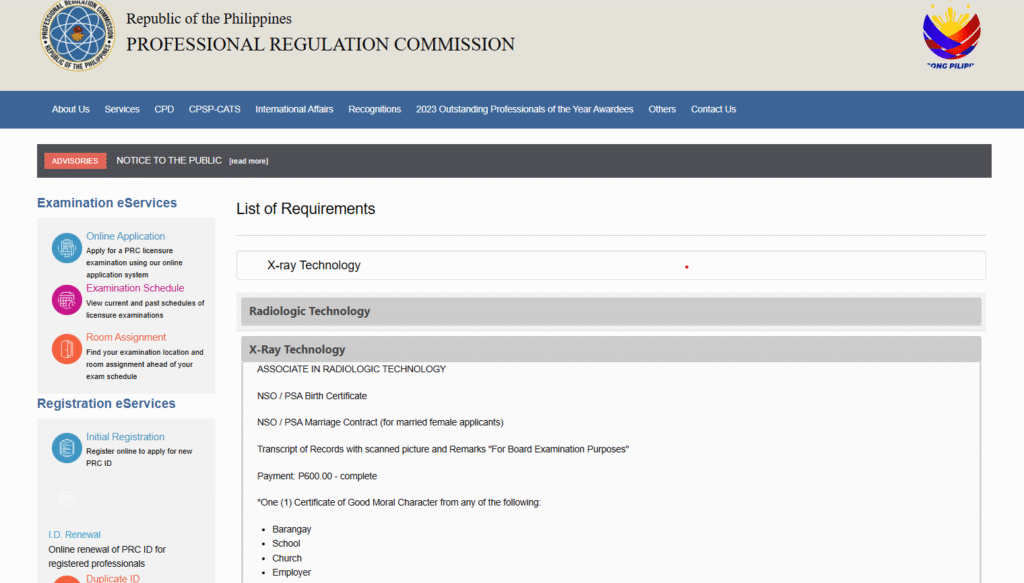Image resolution: width=1024 pixels, height=583 pixels.
Task: Open the X-ray Technology profession dropdown
Action: click(x=611, y=265)
